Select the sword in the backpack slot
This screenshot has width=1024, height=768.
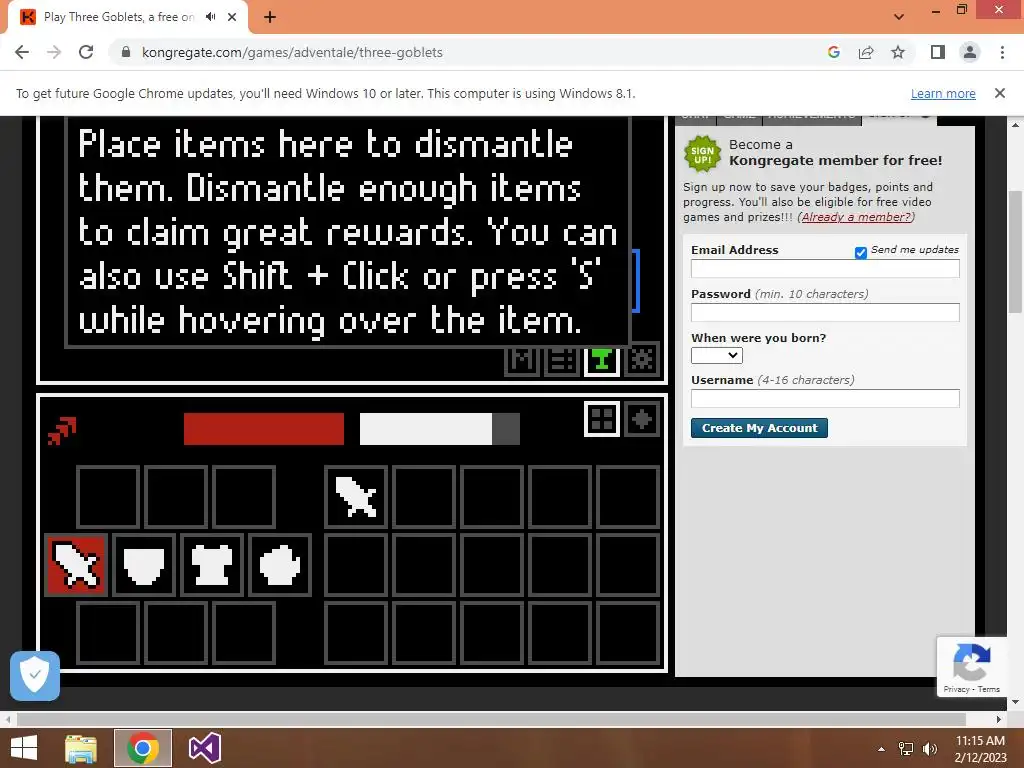pos(356,496)
